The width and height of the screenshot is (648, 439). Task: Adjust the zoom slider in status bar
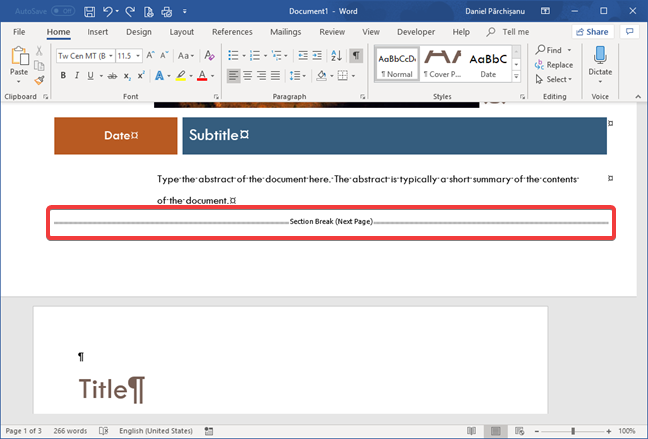(x=573, y=431)
